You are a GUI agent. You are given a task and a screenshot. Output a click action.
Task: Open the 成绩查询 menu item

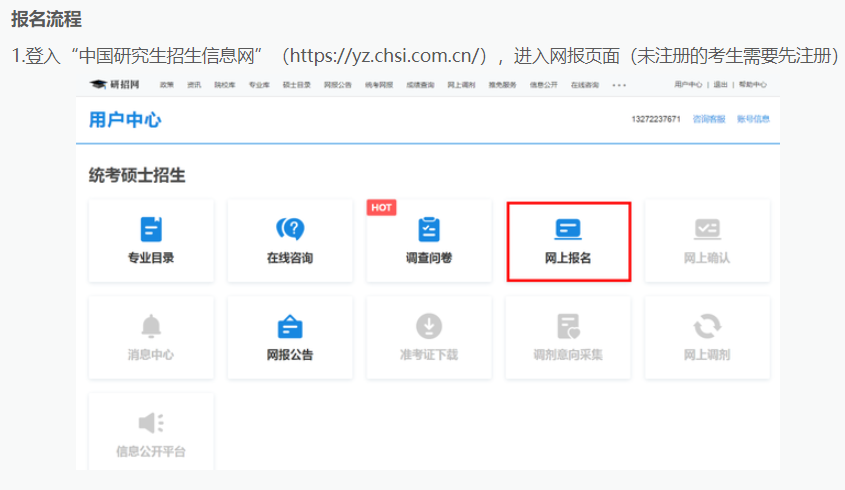(420, 85)
